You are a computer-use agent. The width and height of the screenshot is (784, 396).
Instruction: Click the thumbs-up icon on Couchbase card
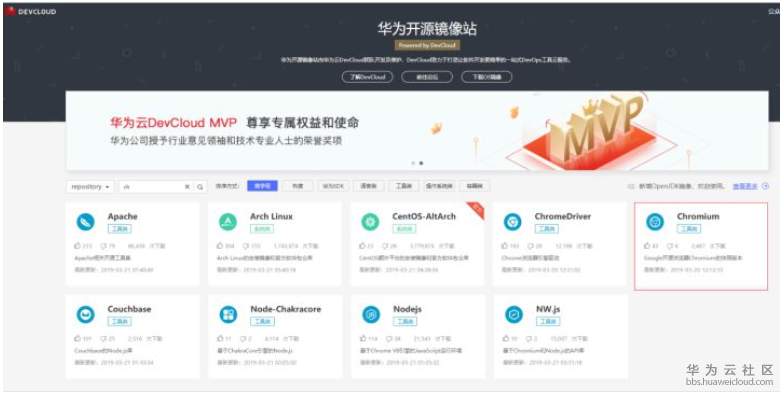77,338
